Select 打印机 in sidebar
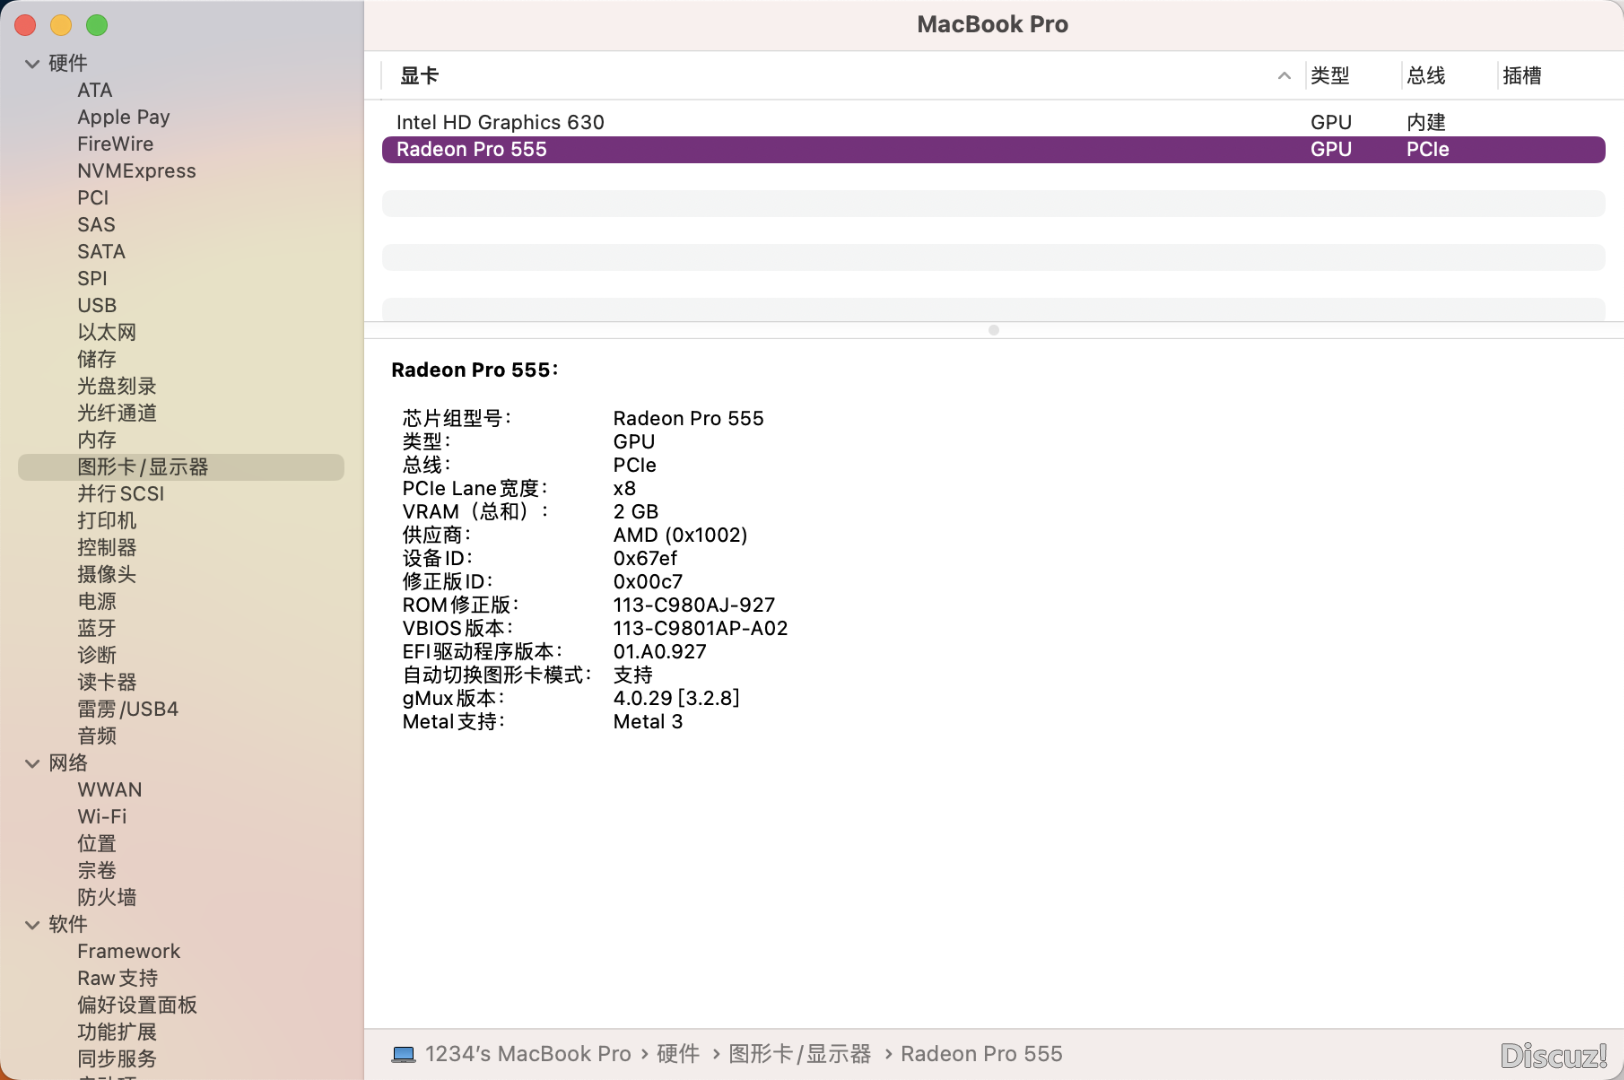This screenshot has height=1080, width=1624. click(107, 521)
